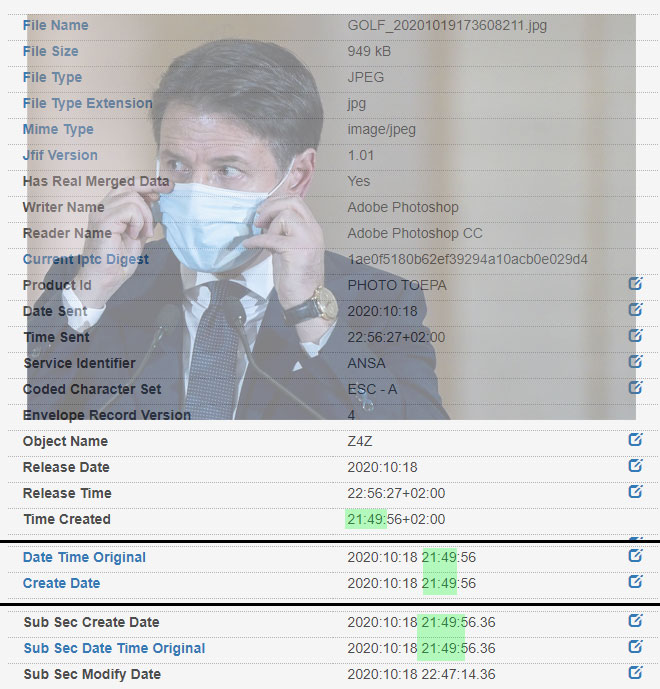Image resolution: width=660 pixels, height=689 pixels.
Task: Edit the Product Id value
Action: point(635,283)
